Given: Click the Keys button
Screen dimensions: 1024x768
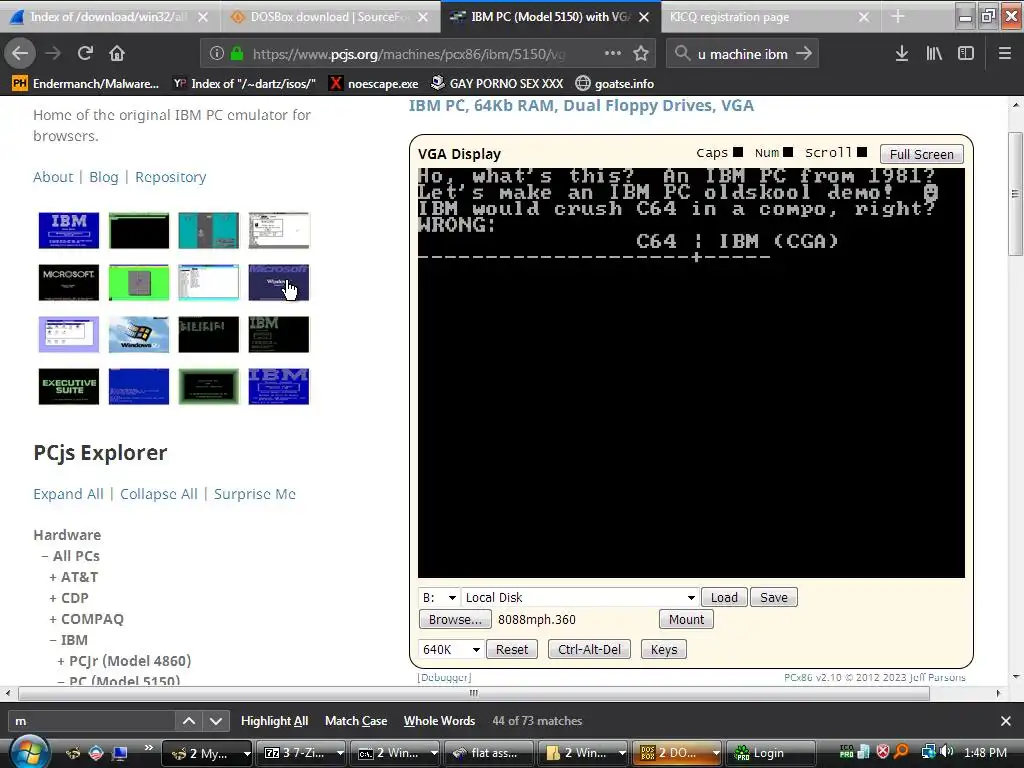Looking at the screenshot, I should [x=664, y=650].
